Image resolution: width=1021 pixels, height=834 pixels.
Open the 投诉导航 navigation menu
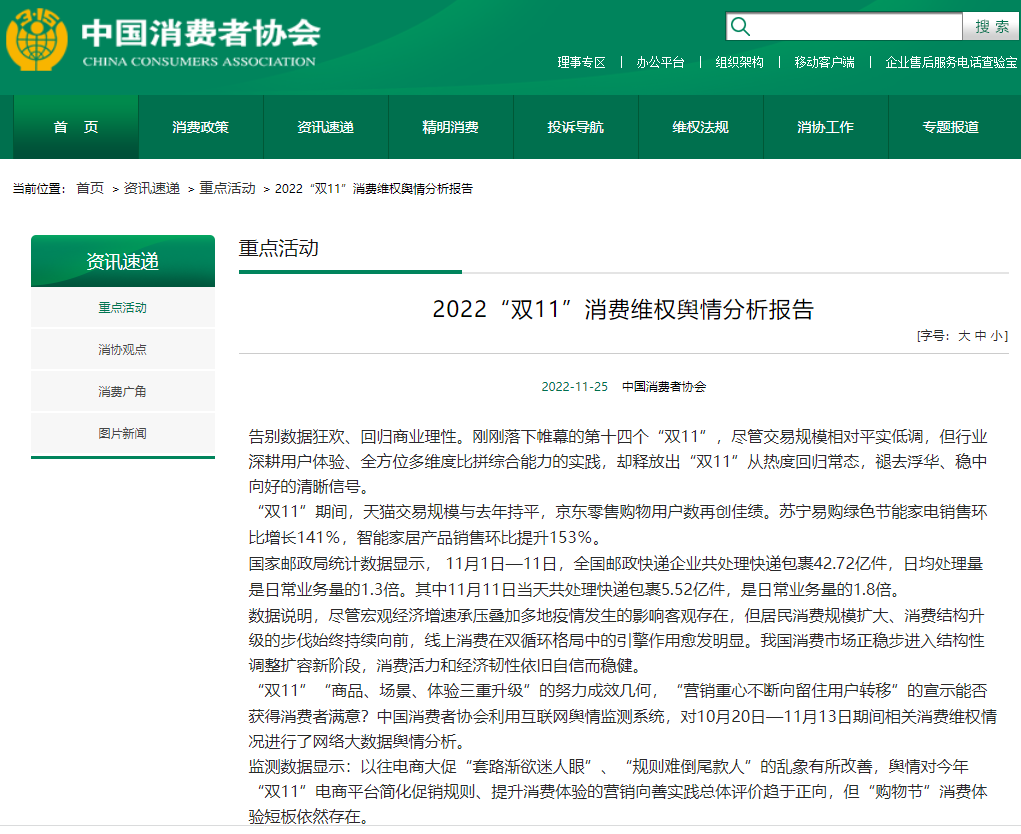click(x=575, y=127)
